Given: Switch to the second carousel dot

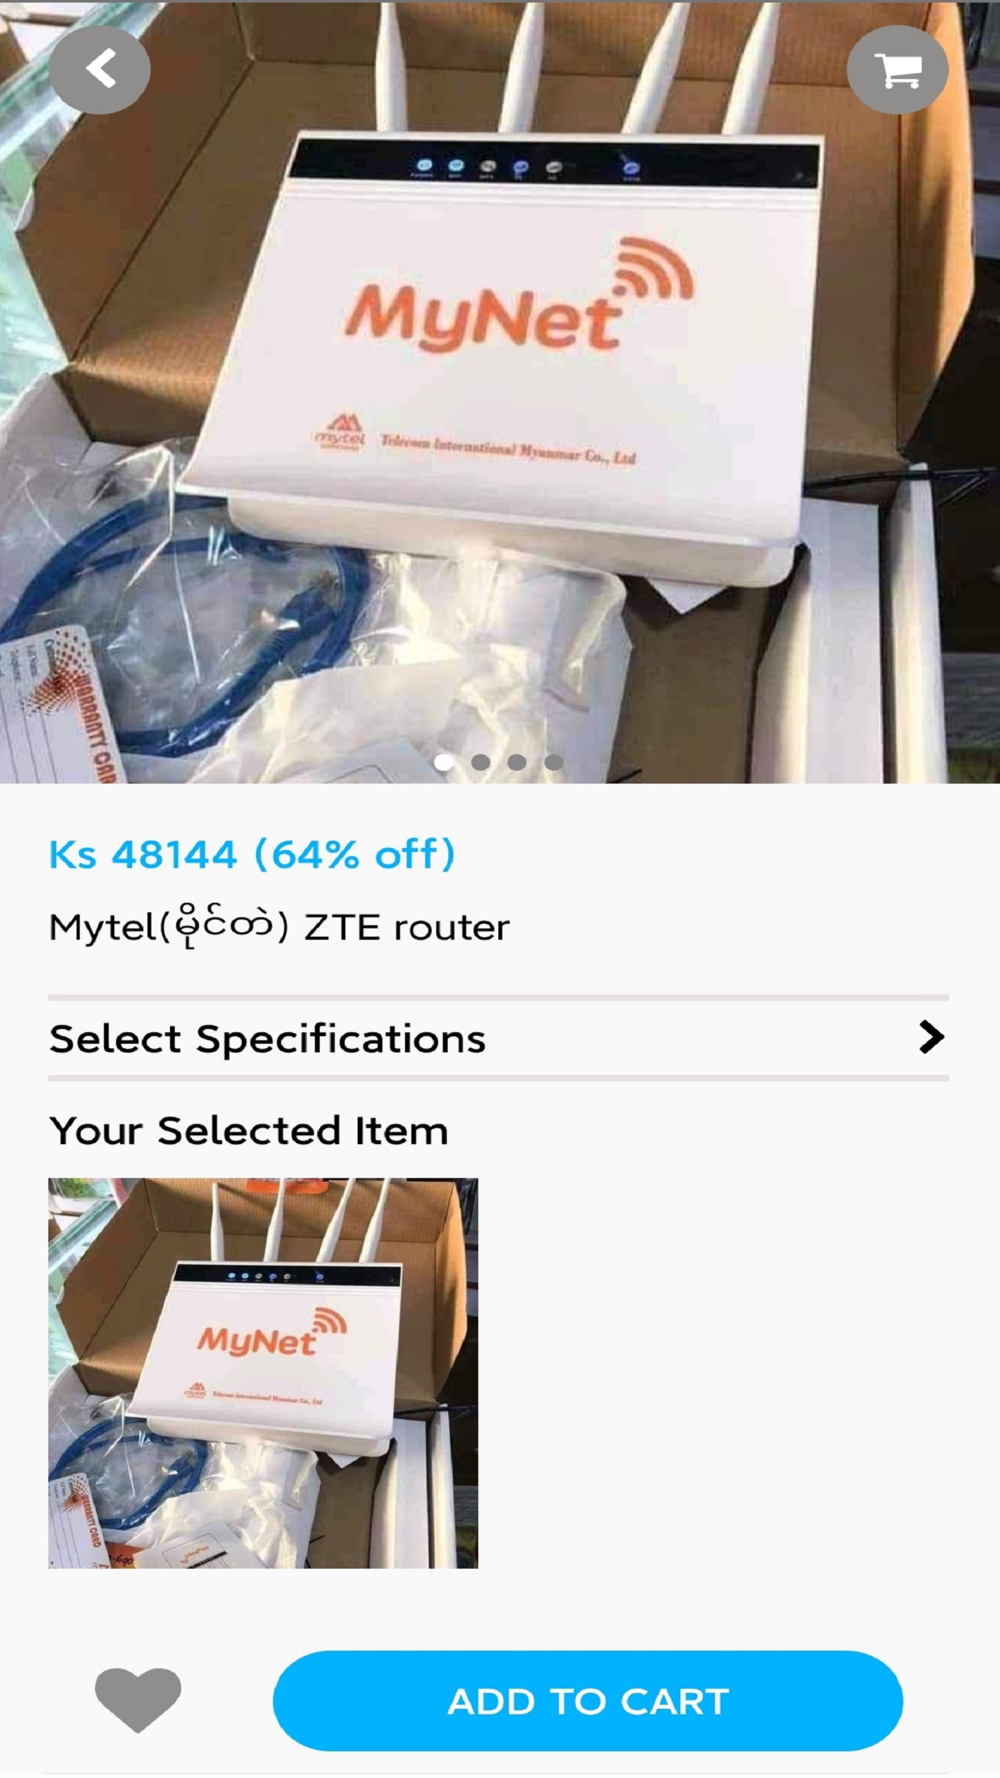Looking at the screenshot, I should pyautogui.click(x=481, y=762).
